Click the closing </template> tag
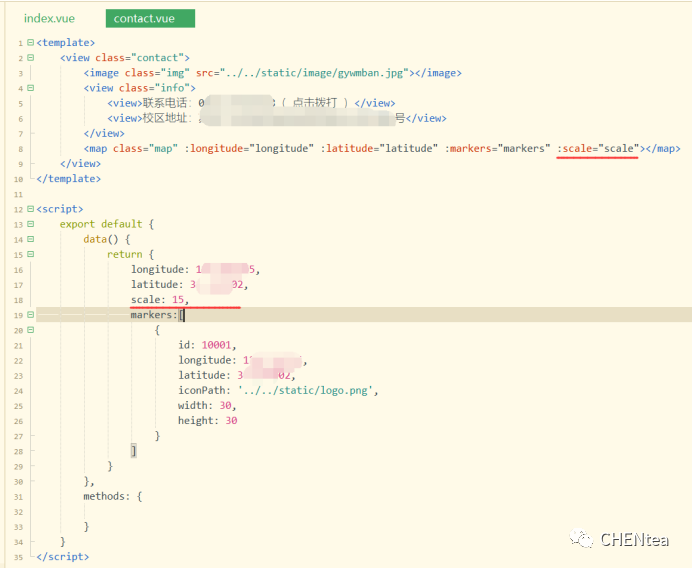Viewport: 692px width, 568px height. (68, 179)
